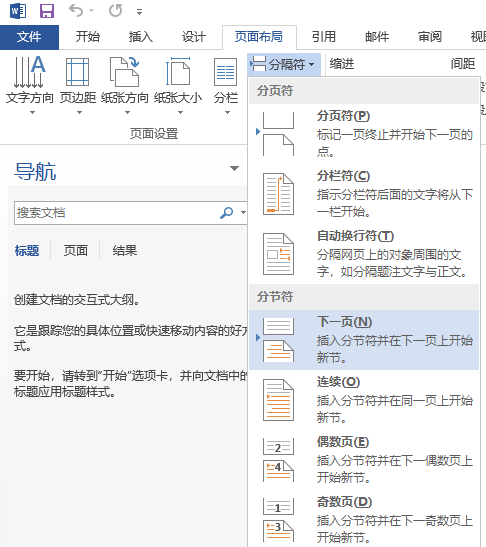The image size is (486, 547).
Task: Expand the 纸张大小 dropdown arrow
Action: tap(180, 112)
